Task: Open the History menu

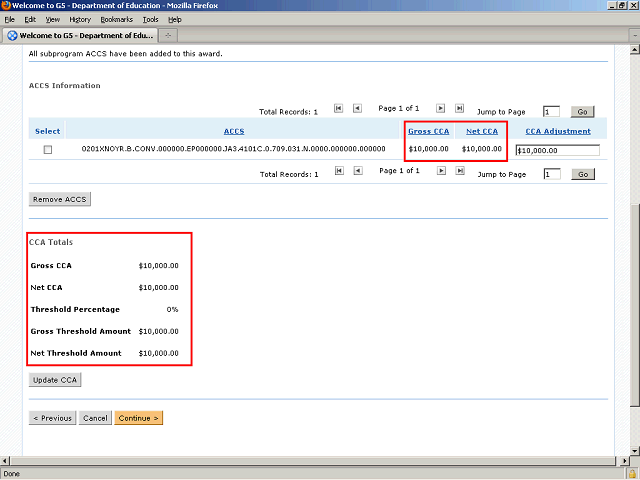Action: point(80,19)
